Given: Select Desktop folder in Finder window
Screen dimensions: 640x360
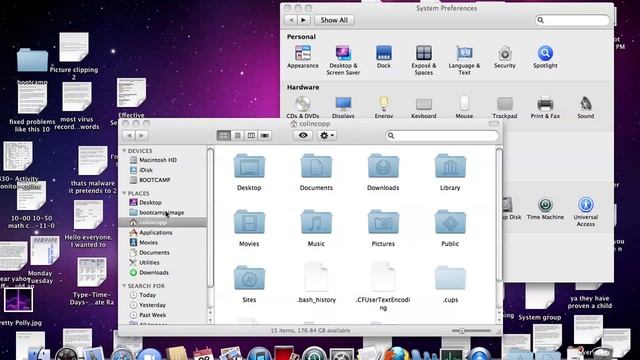Looking at the screenshot, I should tap(249, 172).
